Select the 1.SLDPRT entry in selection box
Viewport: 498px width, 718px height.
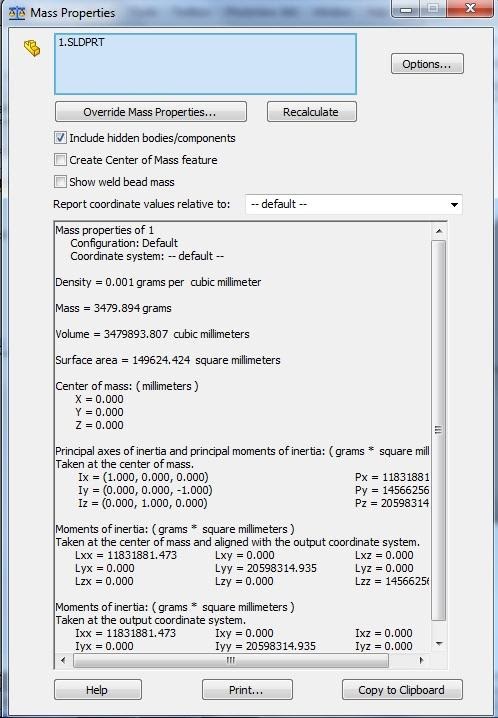click(81, 43)
